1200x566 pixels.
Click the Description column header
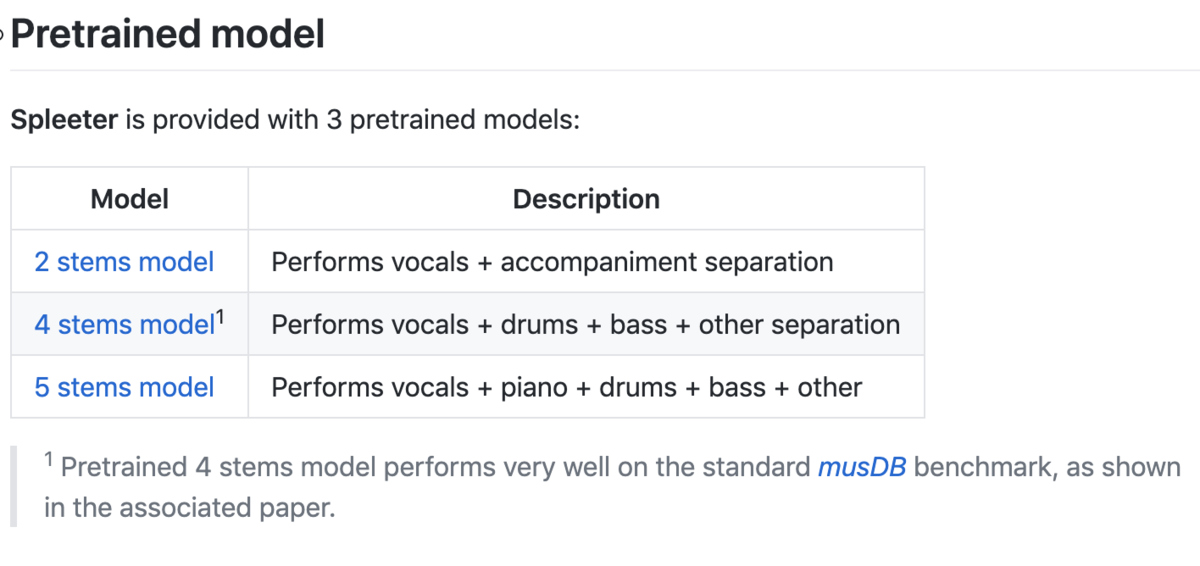(586, 199)
